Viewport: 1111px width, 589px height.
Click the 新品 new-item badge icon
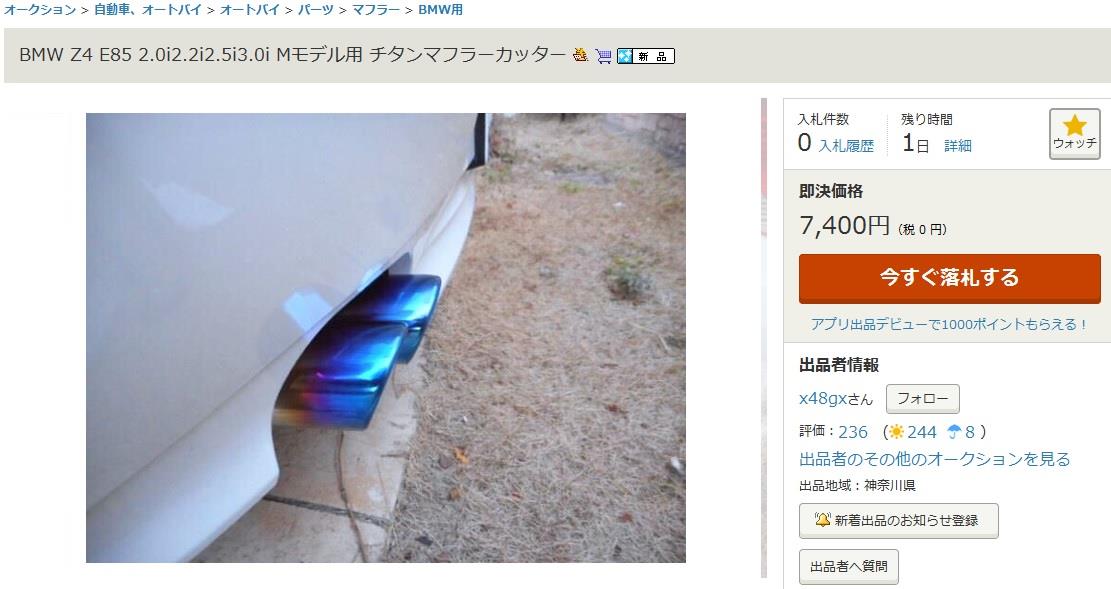(645, 56)
